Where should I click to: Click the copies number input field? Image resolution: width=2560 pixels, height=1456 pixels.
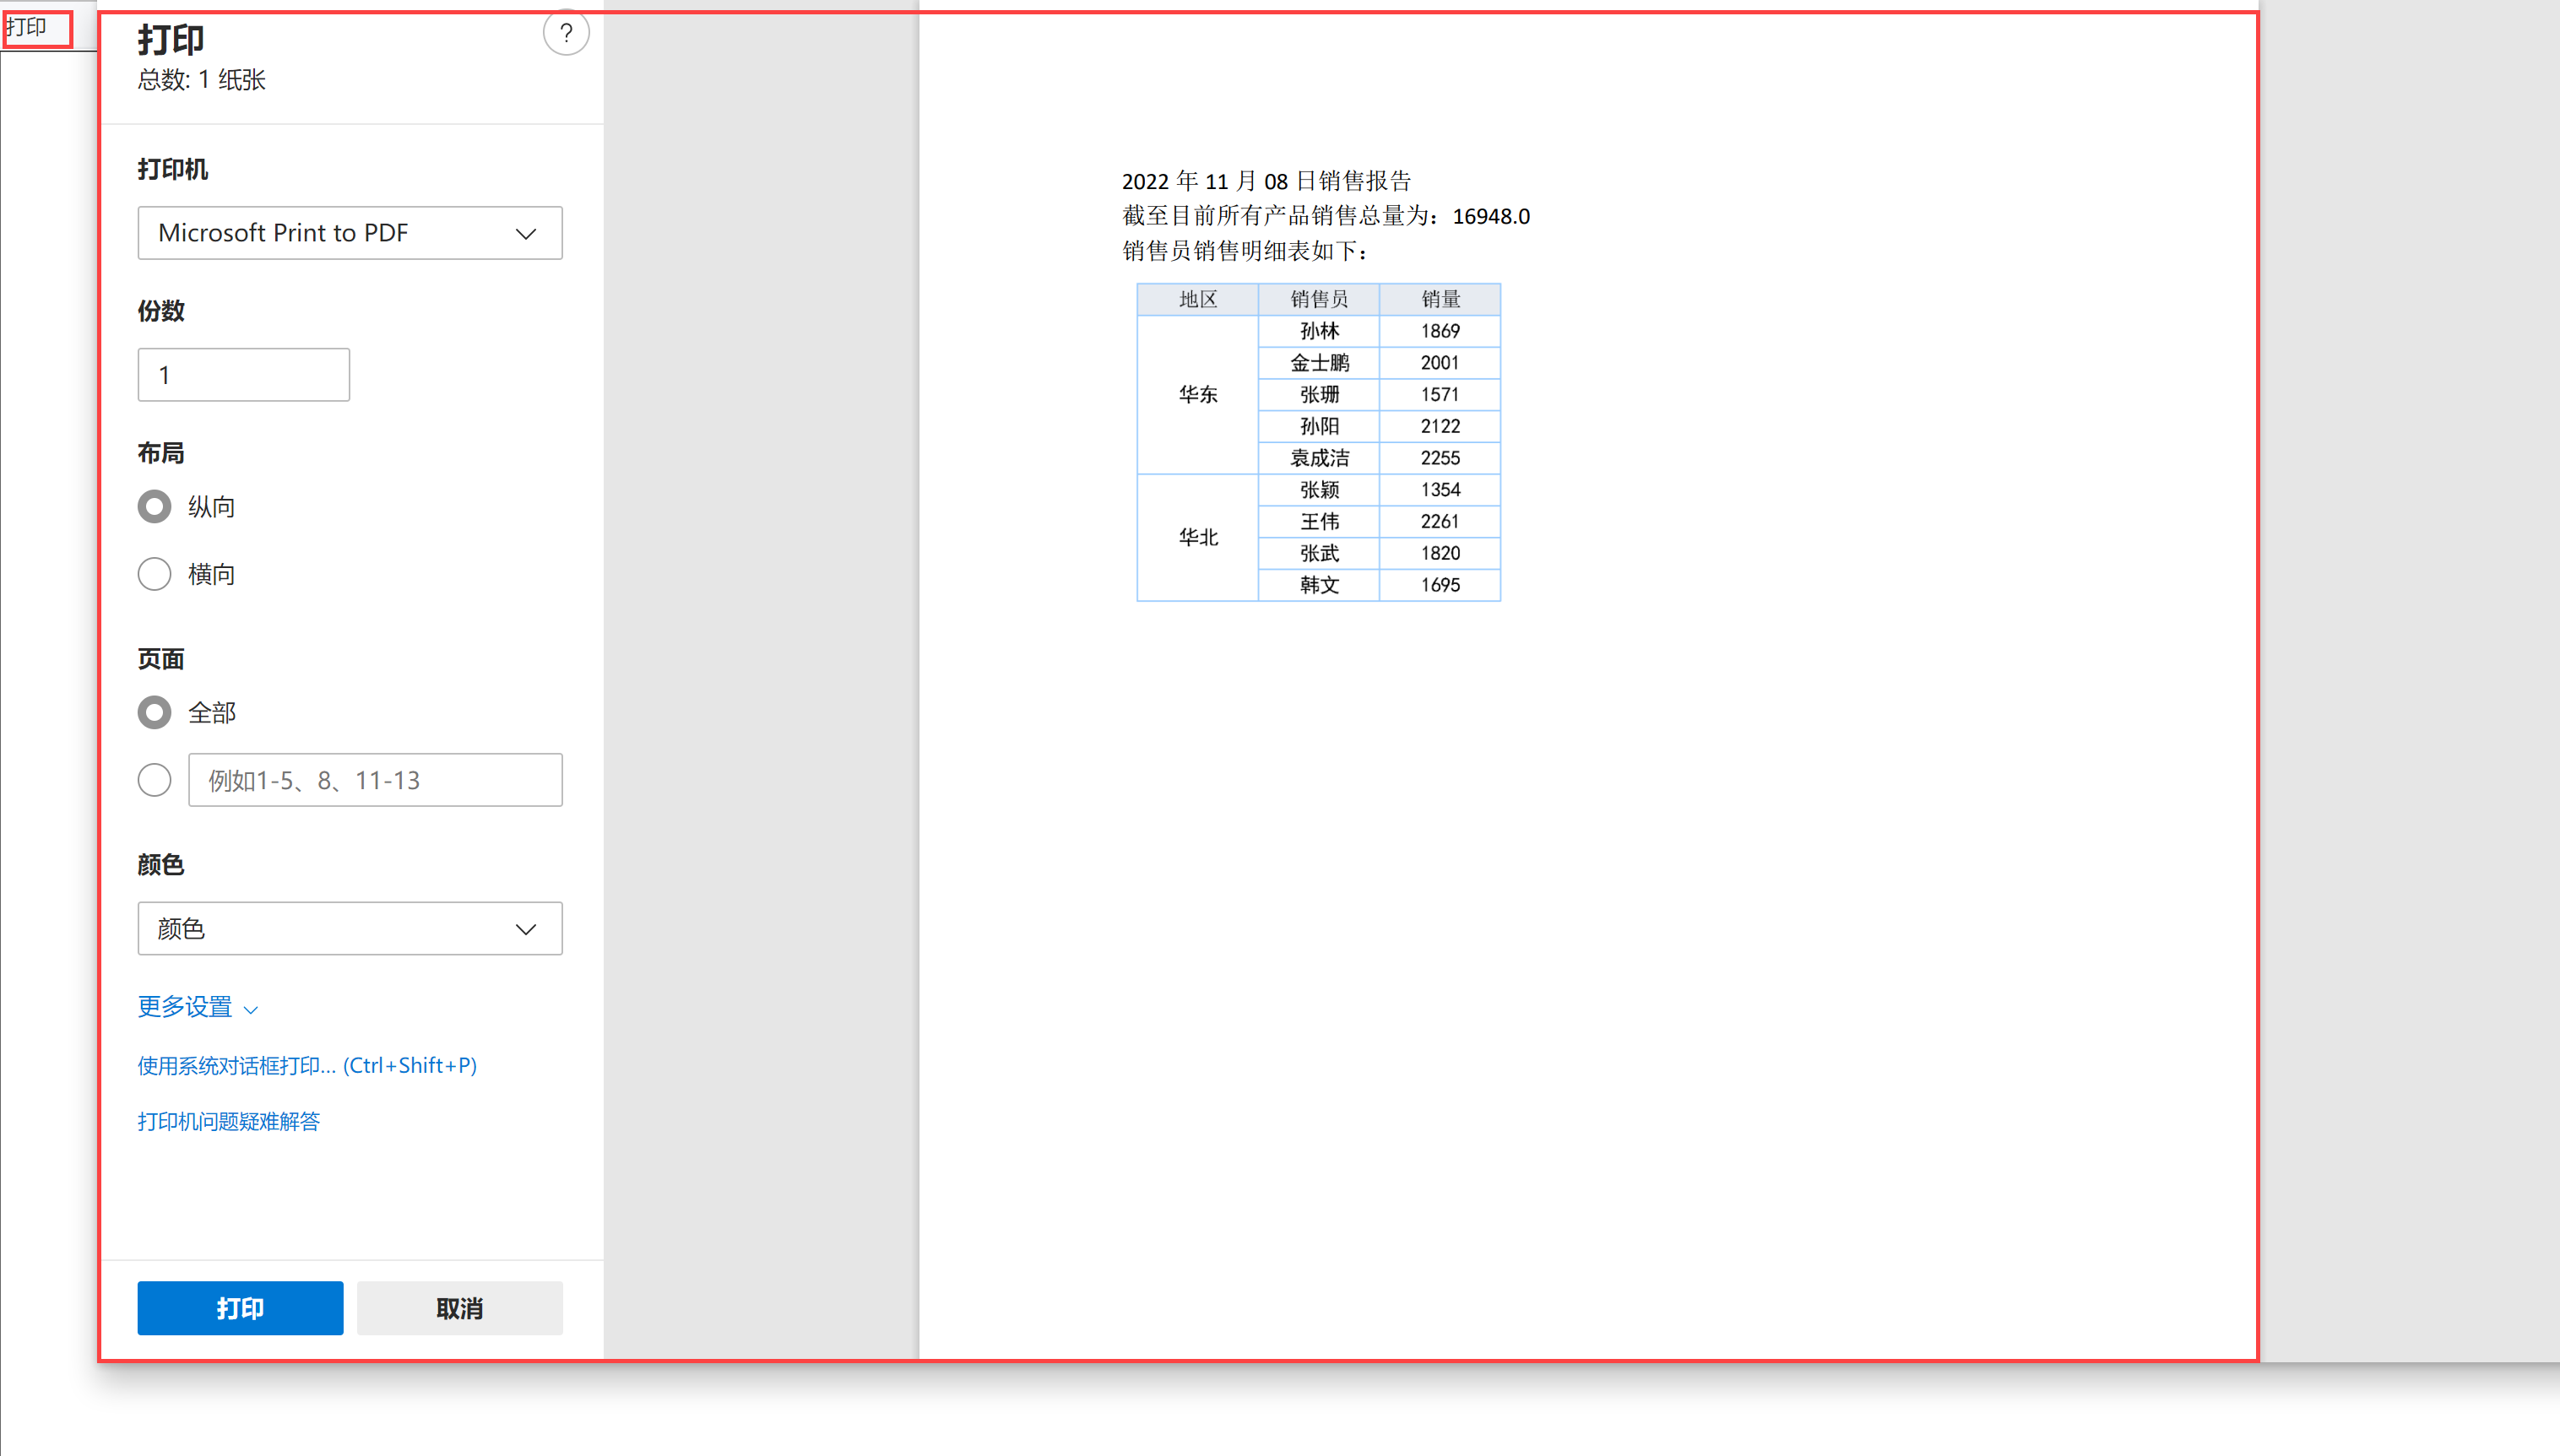(x=243, y=375)
